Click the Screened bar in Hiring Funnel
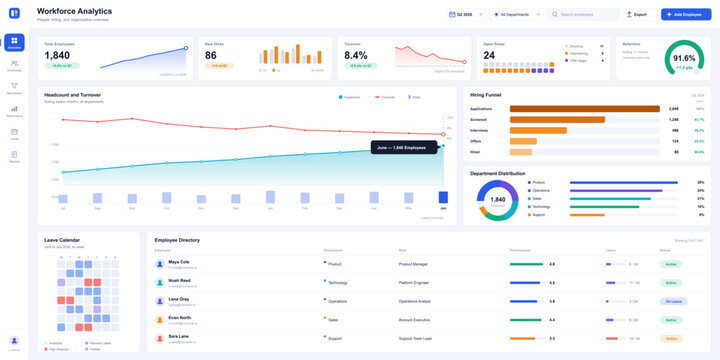720x360 pixels. [x=557, y=119]
